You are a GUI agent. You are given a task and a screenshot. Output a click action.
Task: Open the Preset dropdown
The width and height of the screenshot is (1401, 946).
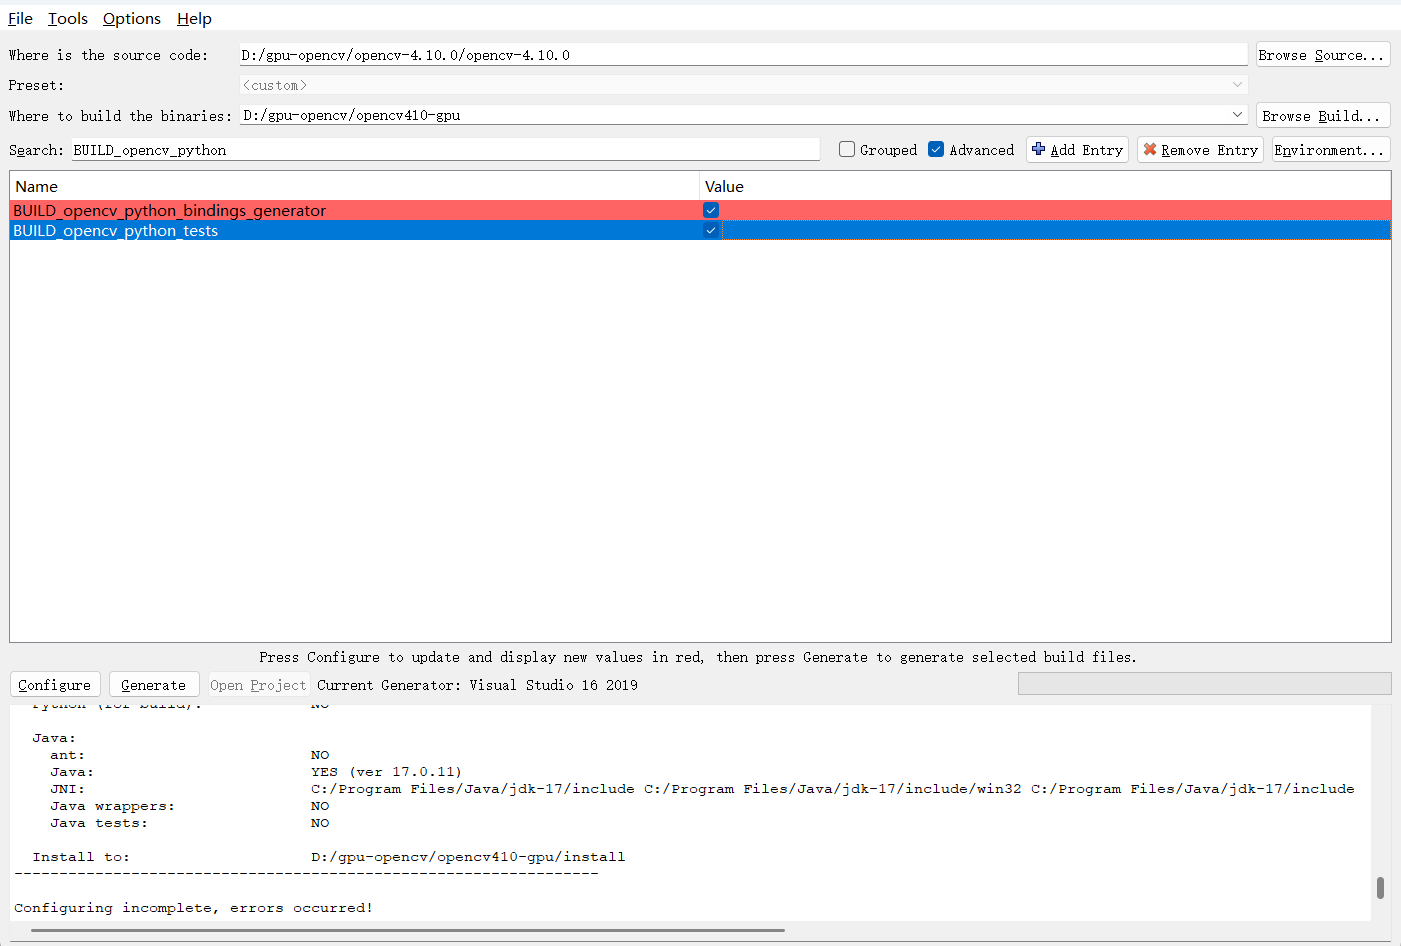tap(1238, 85)
